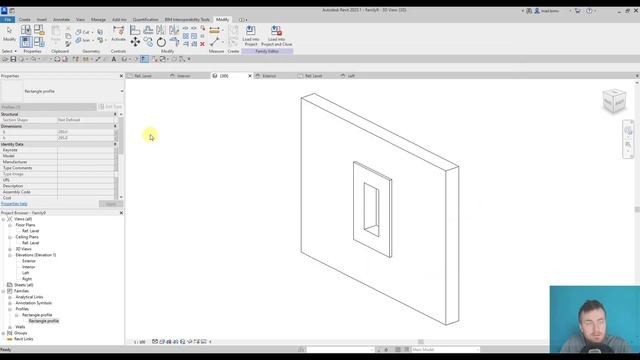The width and height of the screenshot is (640, 360).
Task: Click the Text 'A' icon in quick access toolbar
Action: click(x=114, y=59)
